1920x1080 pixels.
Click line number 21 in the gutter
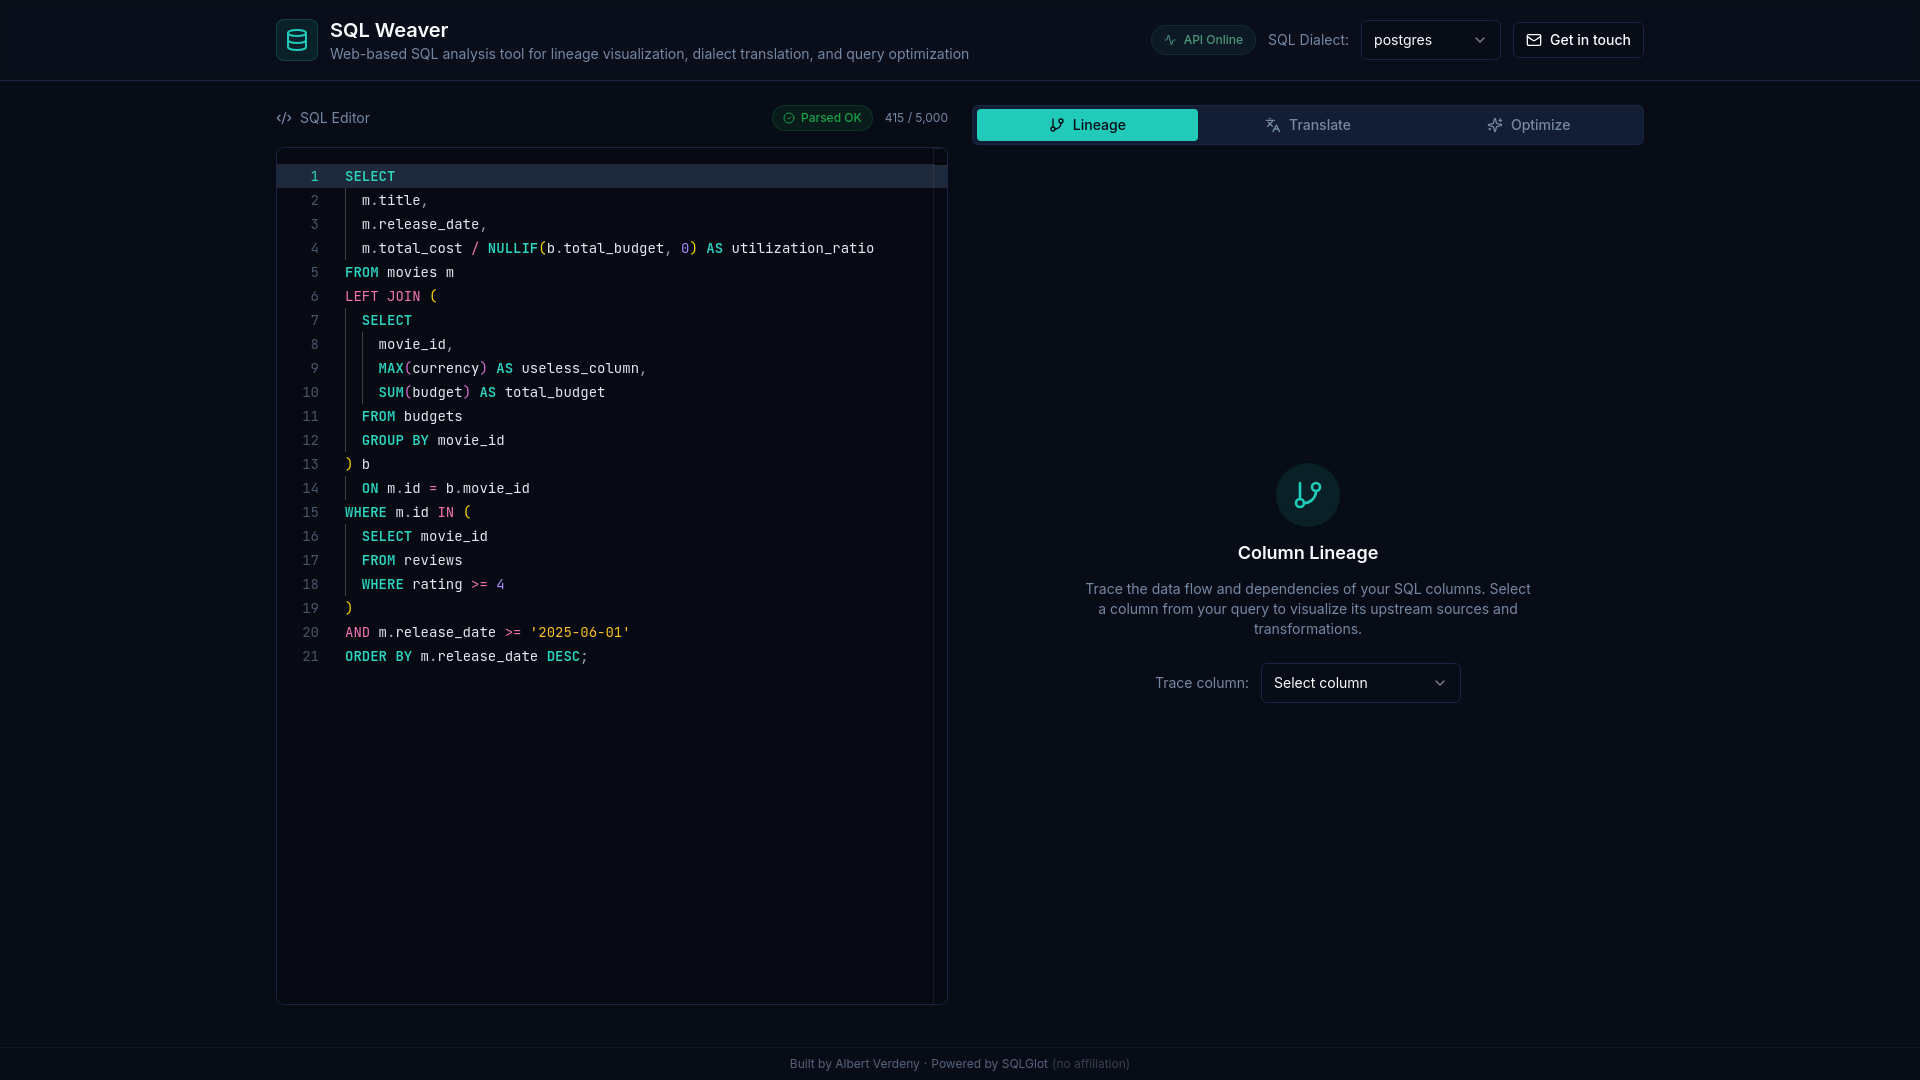click(310, 656)
